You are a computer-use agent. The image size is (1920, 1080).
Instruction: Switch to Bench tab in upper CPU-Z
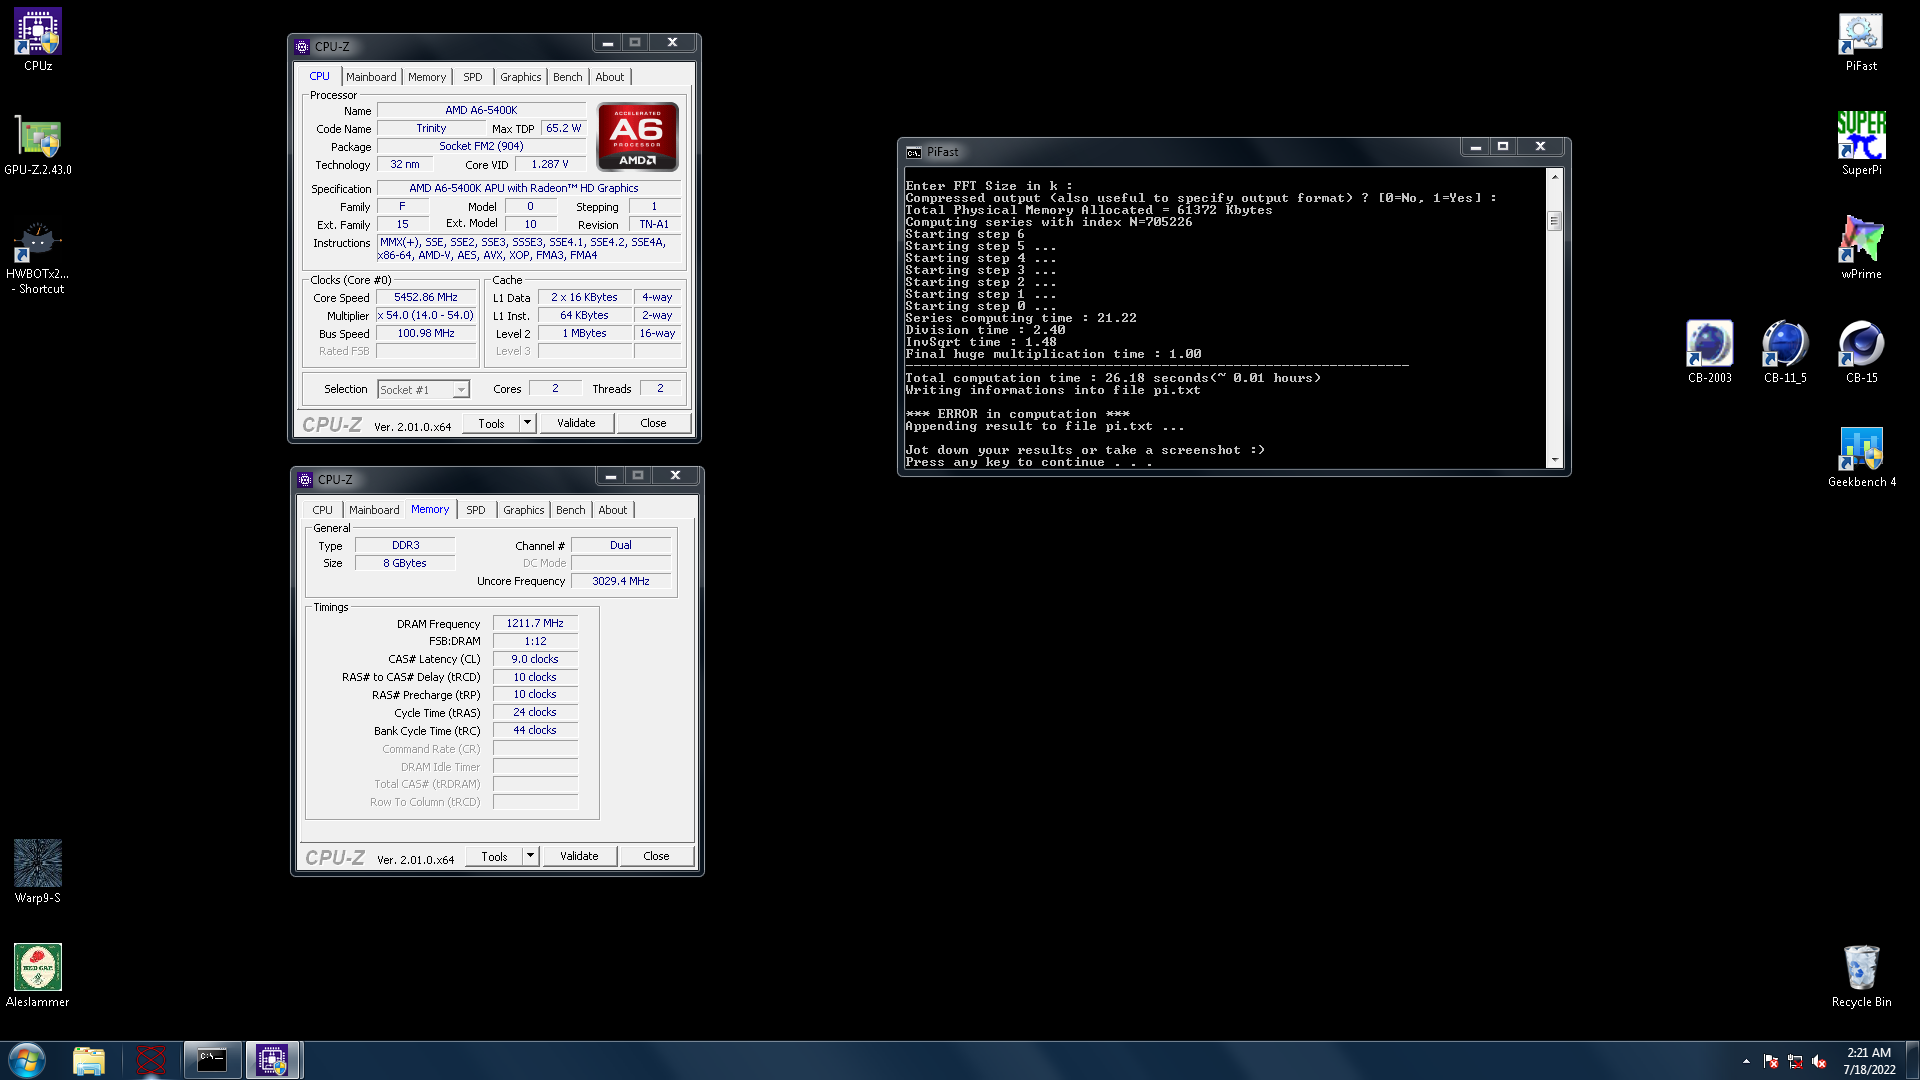point(567,77)
